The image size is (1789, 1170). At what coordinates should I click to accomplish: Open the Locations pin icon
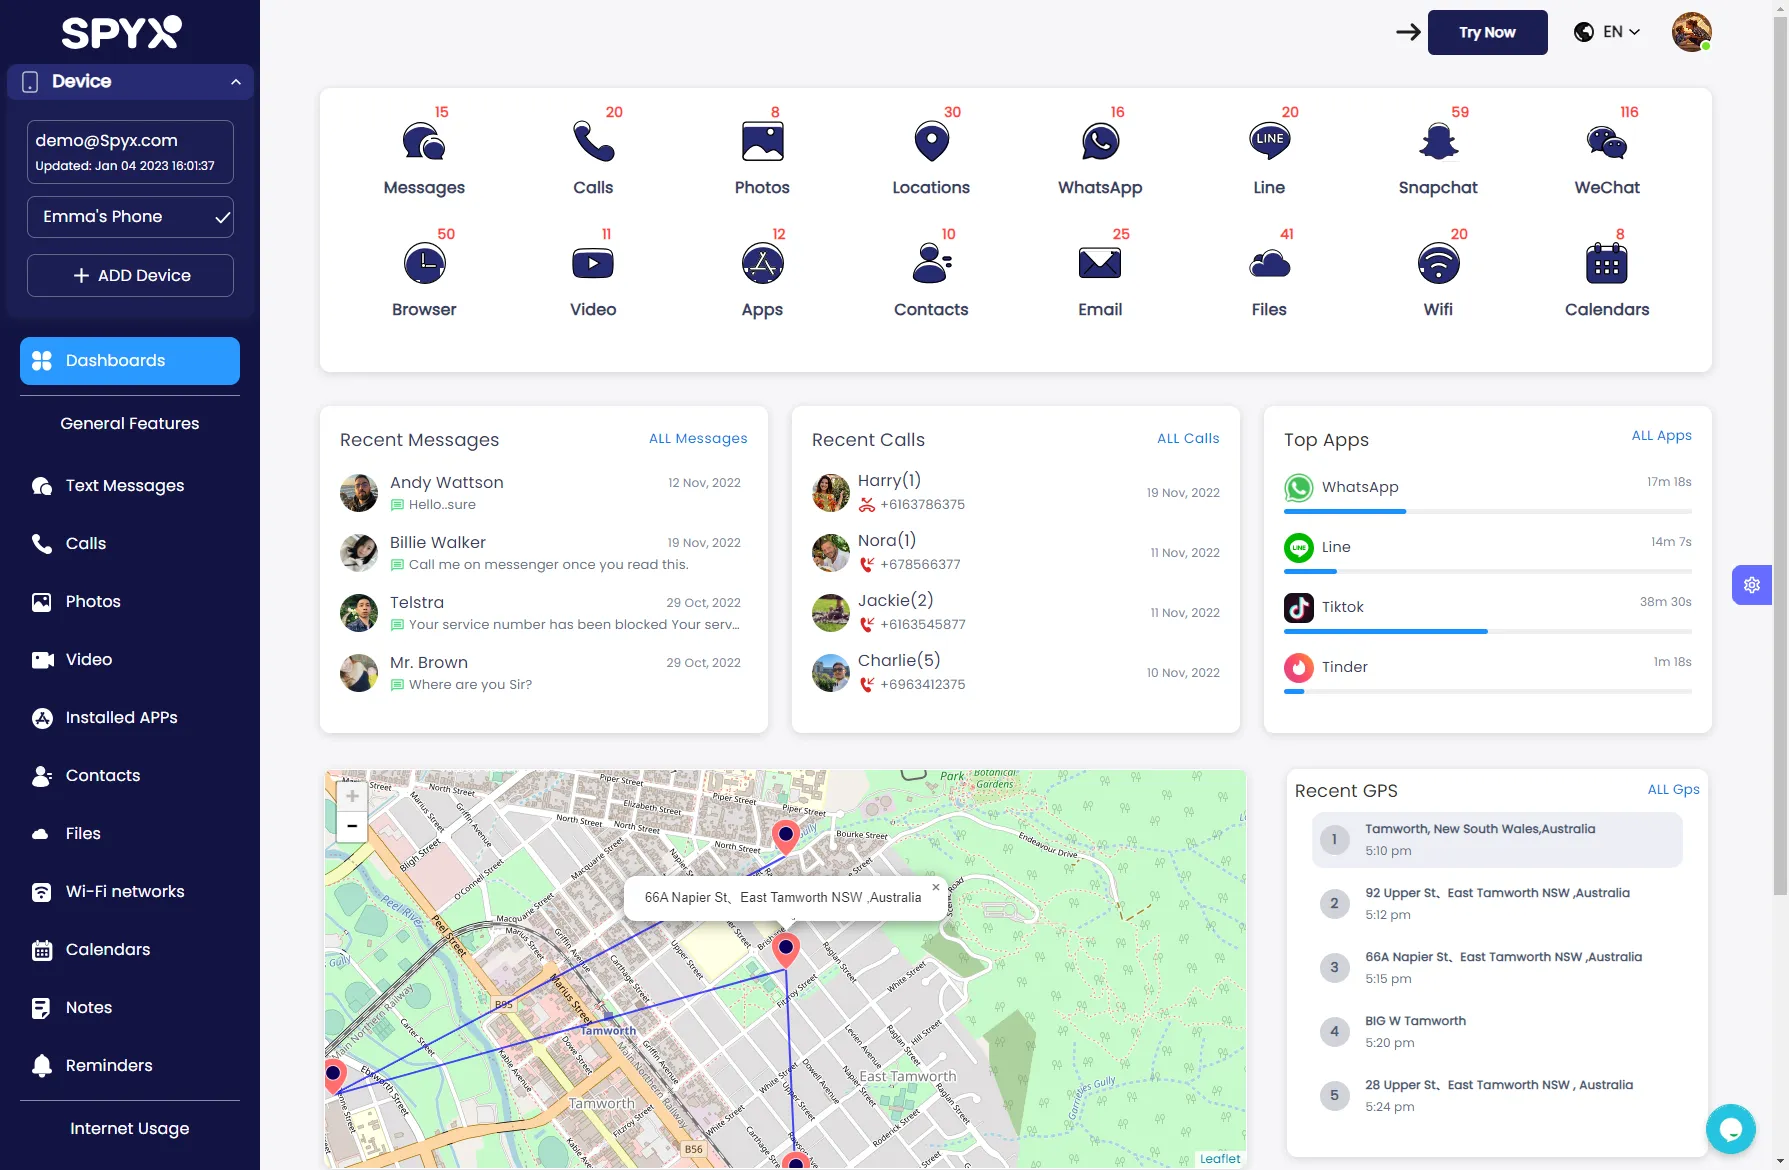[x=930, y=140]
